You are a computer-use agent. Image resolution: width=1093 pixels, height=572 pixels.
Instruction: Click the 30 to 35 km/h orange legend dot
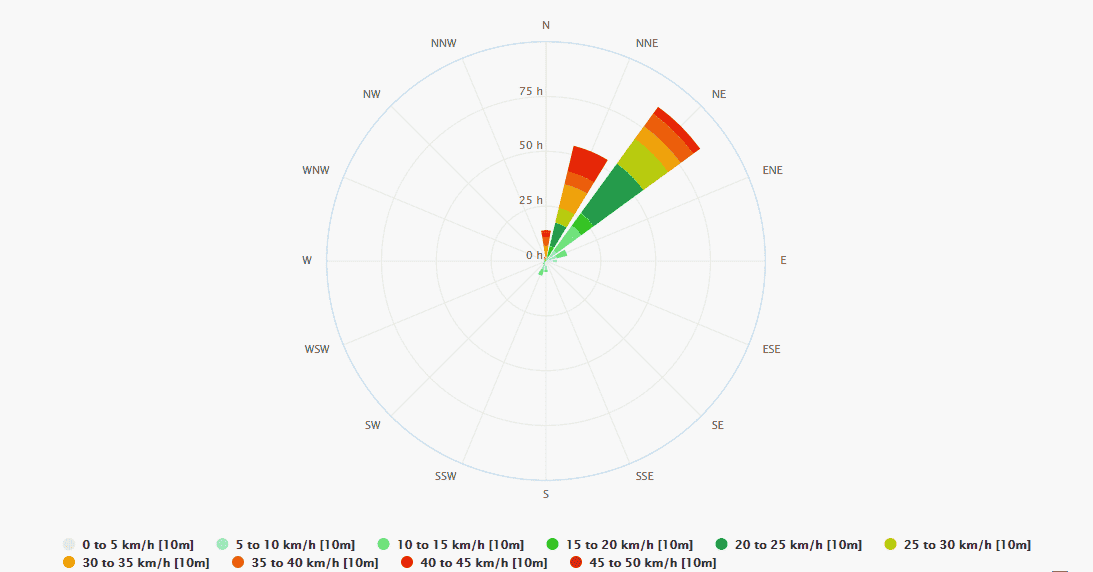(x=69, y=563)
